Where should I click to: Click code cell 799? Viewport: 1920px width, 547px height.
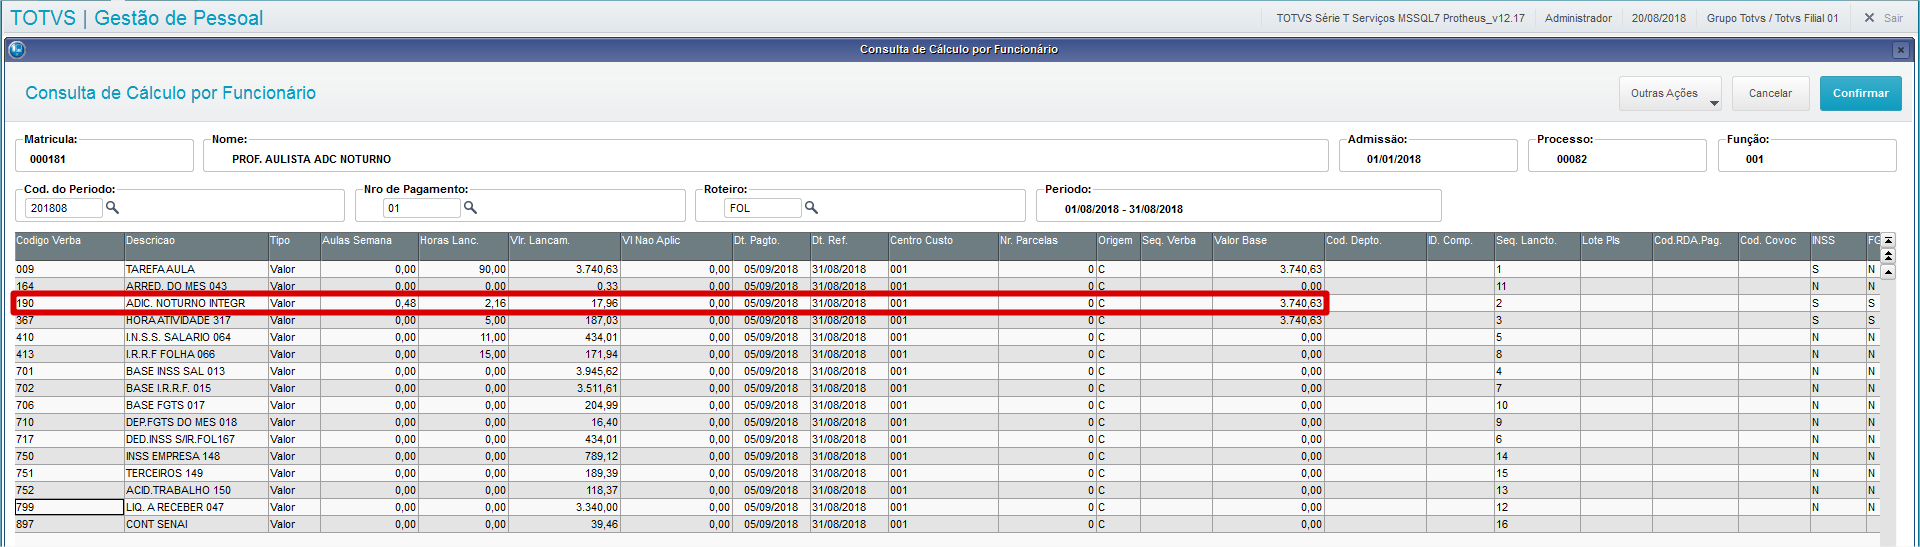69,507
